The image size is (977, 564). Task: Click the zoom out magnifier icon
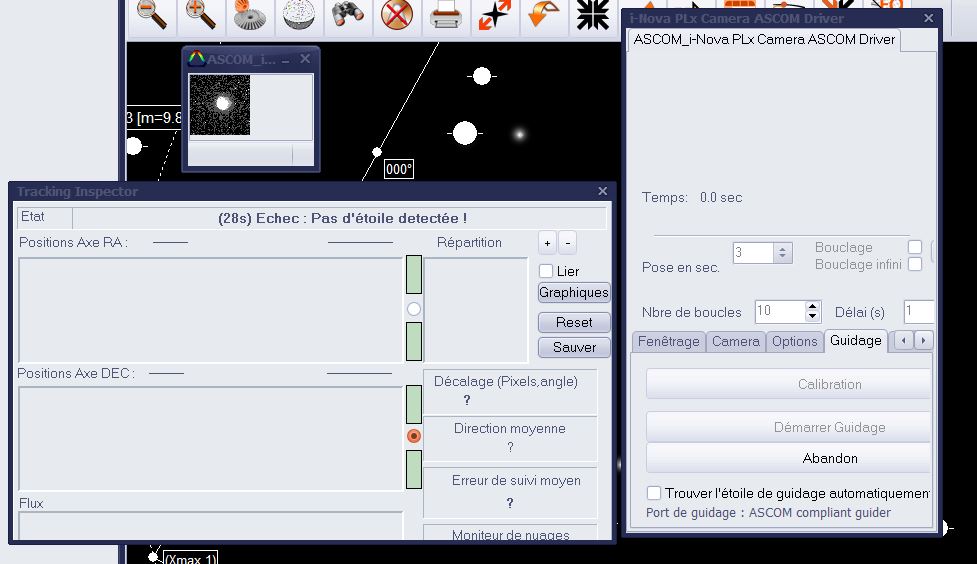151,15
